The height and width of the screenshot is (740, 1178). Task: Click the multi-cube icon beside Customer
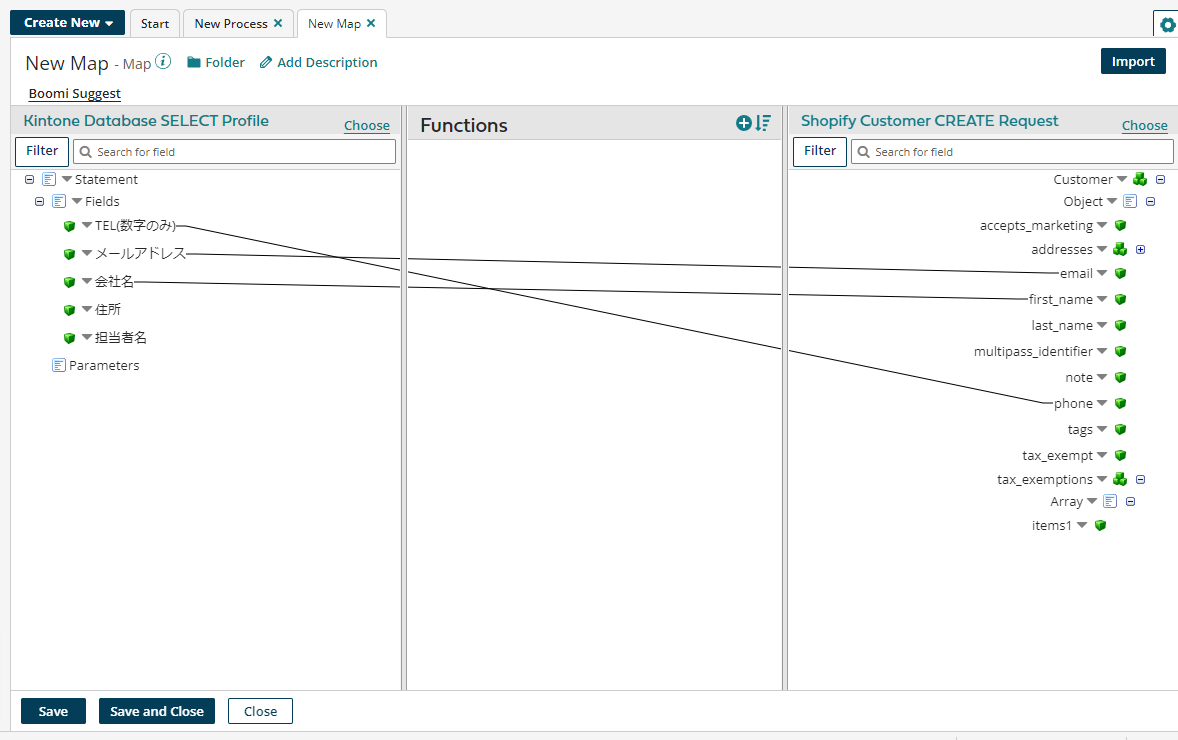point(1140,180)
